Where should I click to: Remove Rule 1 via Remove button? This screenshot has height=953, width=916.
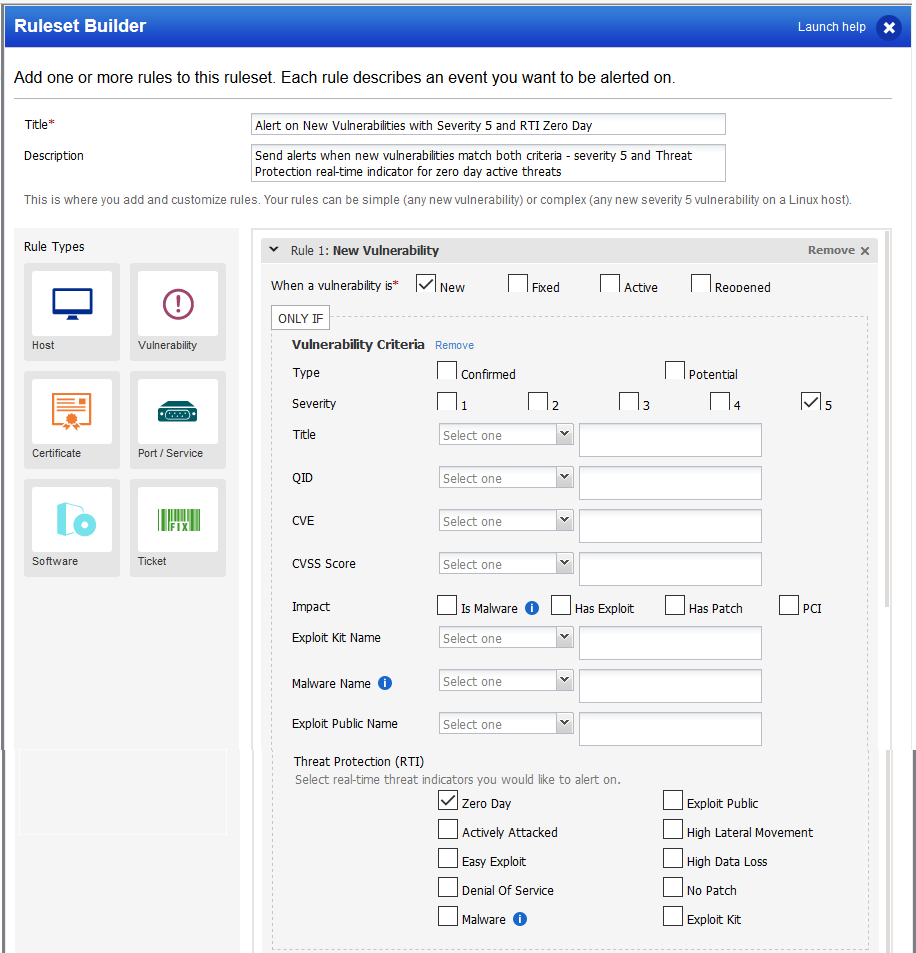coord(838,250)
